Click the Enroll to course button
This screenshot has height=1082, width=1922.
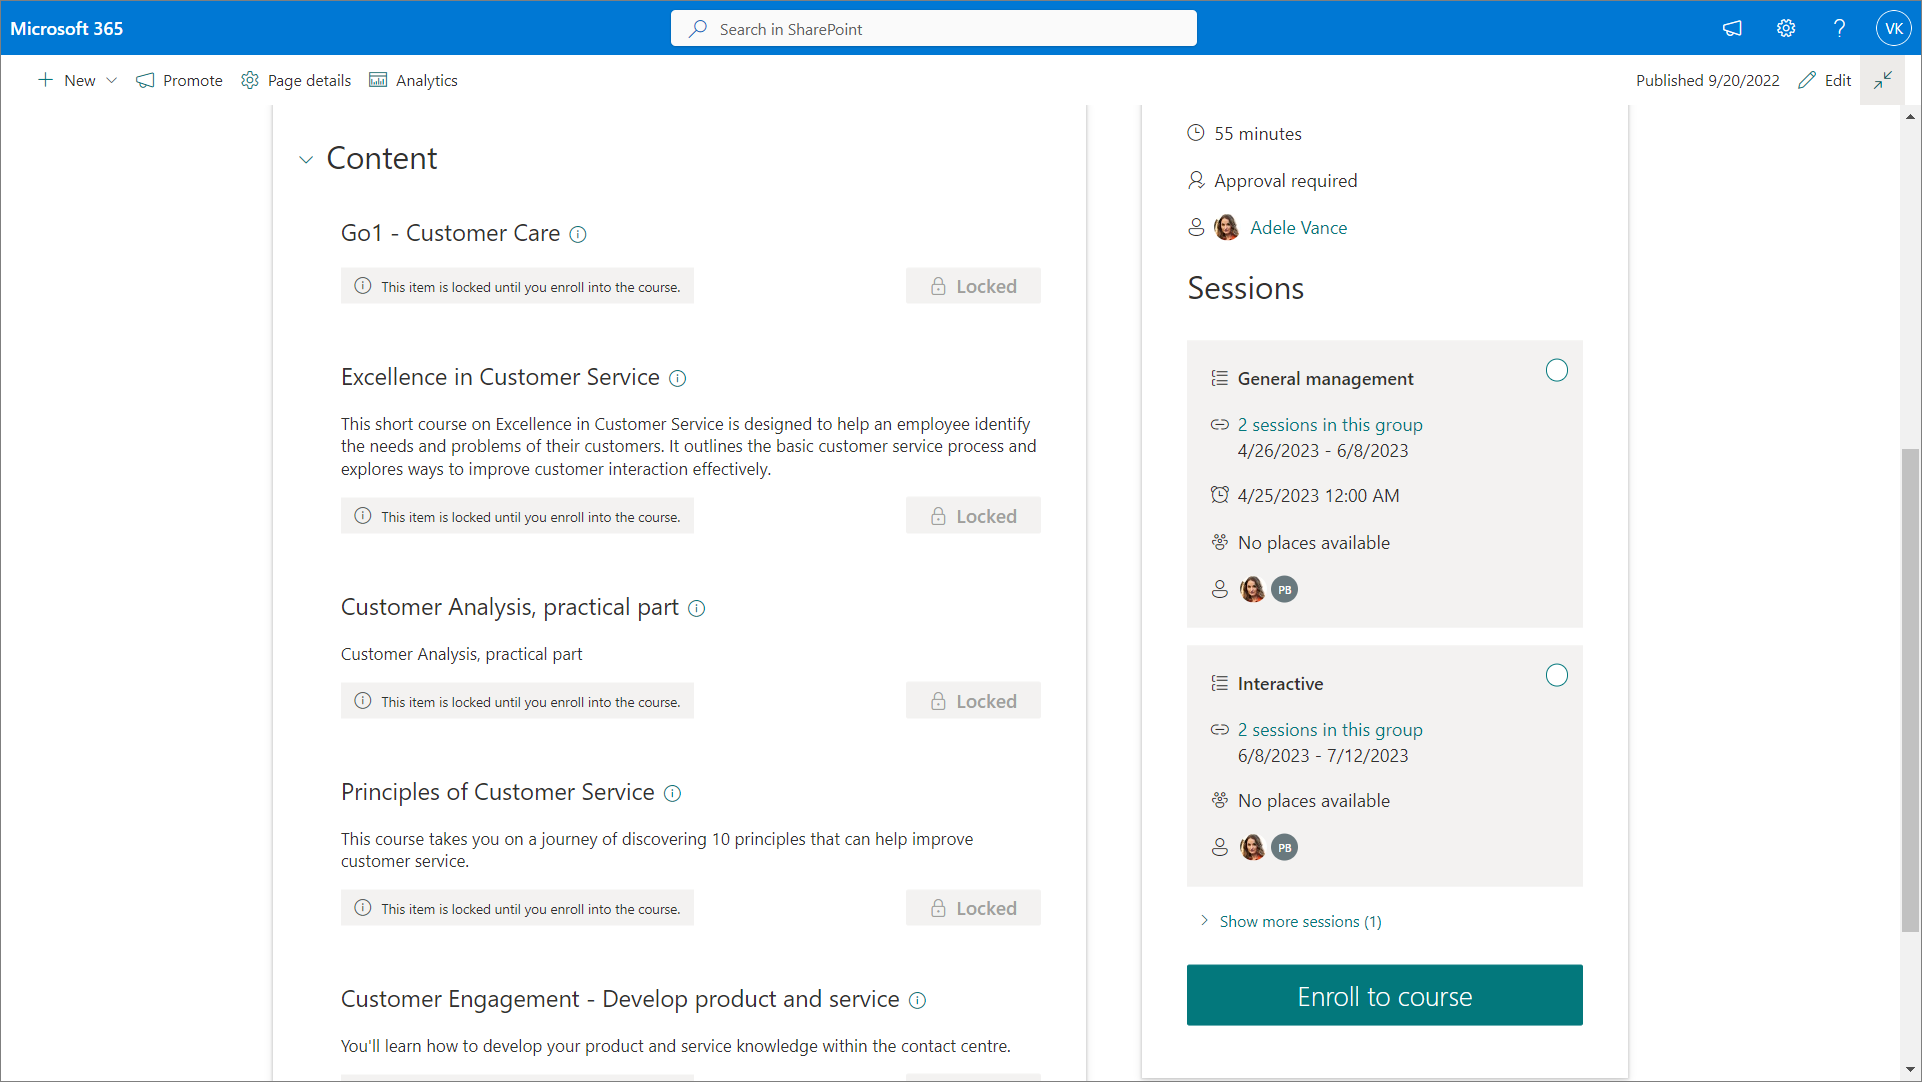pos(1384,995)
